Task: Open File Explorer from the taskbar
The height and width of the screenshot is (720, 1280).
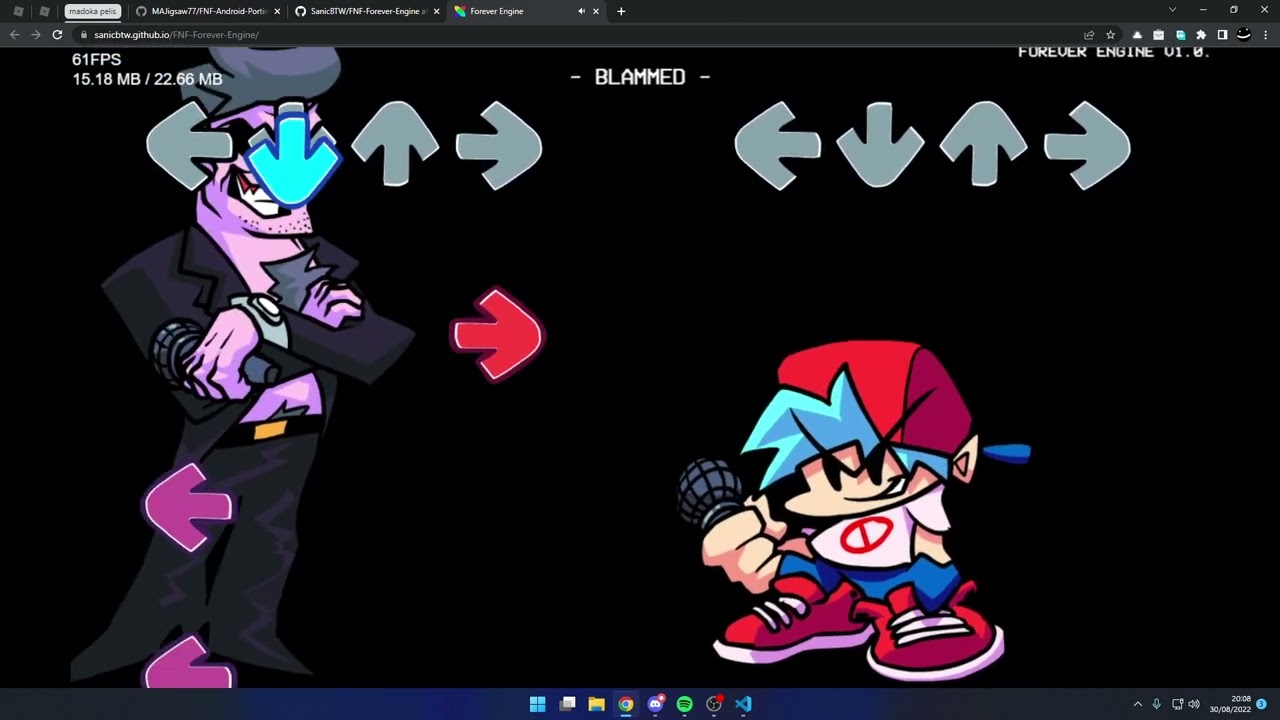Action: 596,704
